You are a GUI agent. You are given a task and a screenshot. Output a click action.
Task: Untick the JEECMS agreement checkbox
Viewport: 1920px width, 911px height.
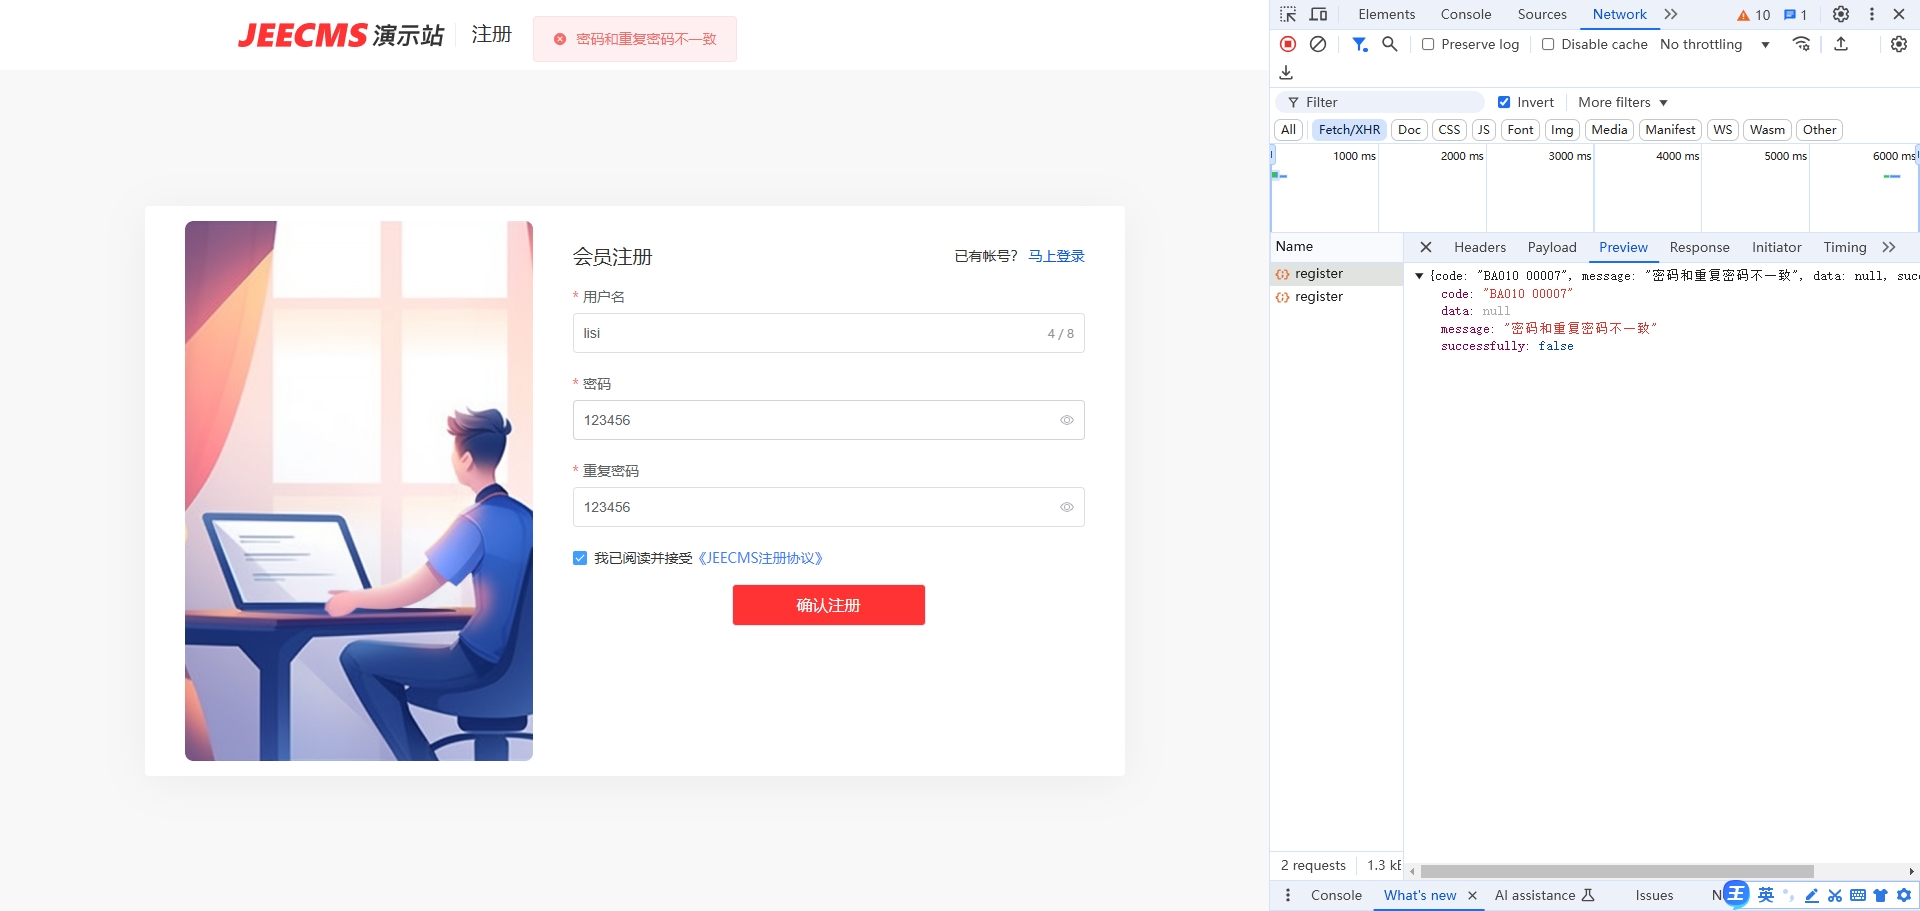(x=580, y=558)
